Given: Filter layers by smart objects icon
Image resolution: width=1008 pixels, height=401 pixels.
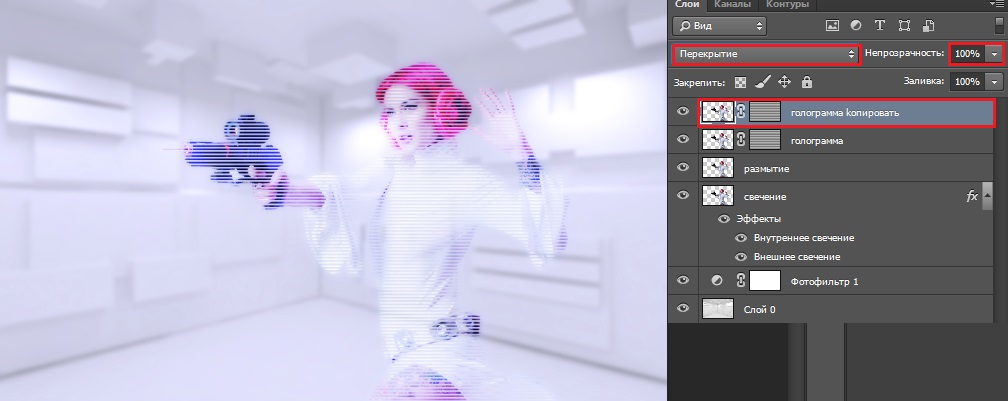Looking at the screenshot, I should pos(928,26).
